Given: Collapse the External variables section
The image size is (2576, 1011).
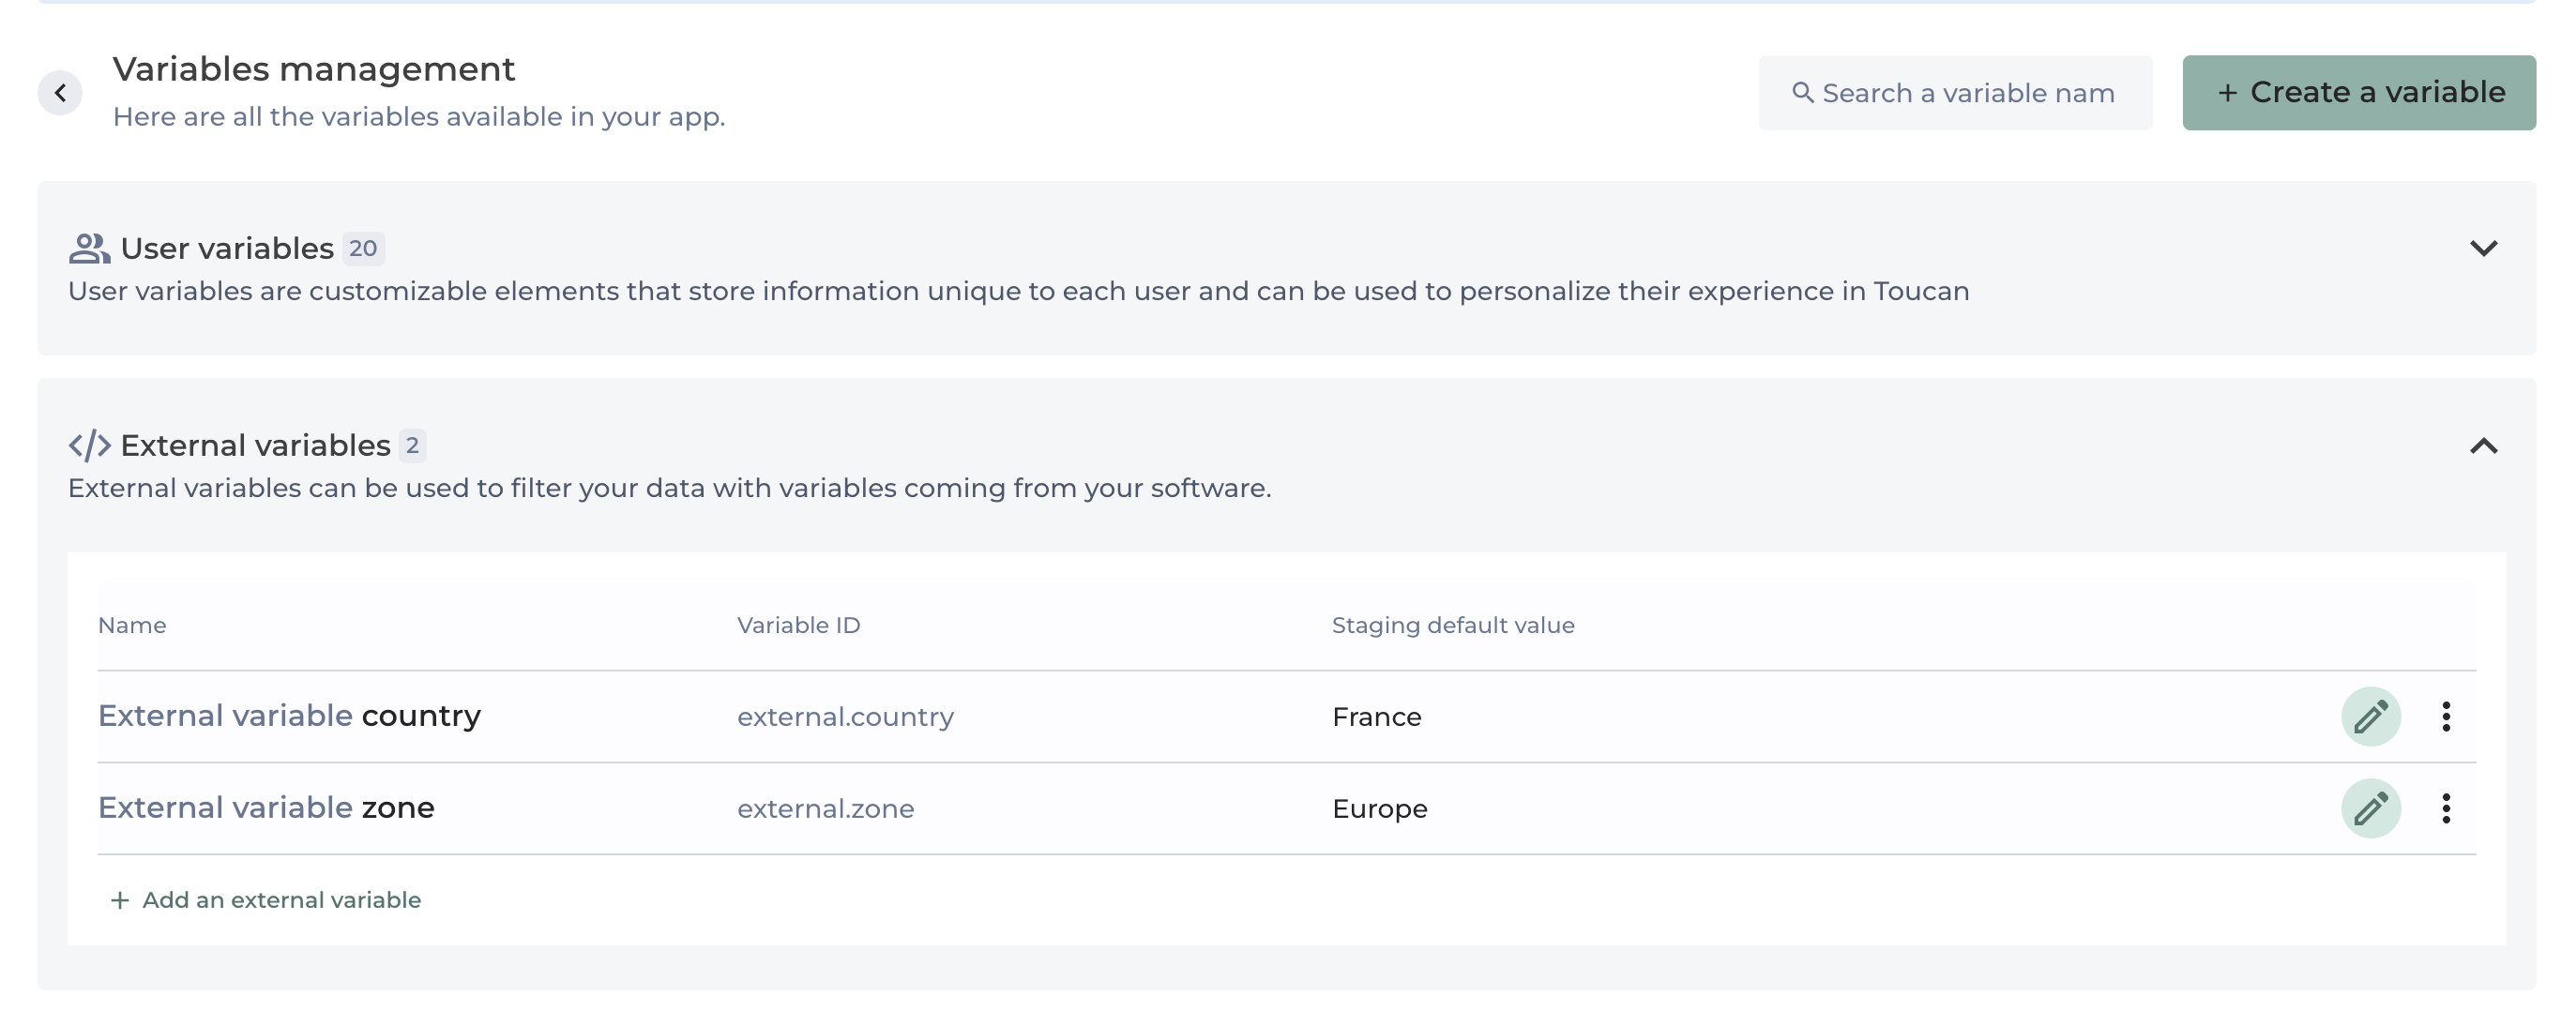Looking at the screenshot, I should [x=2483, y=446].
